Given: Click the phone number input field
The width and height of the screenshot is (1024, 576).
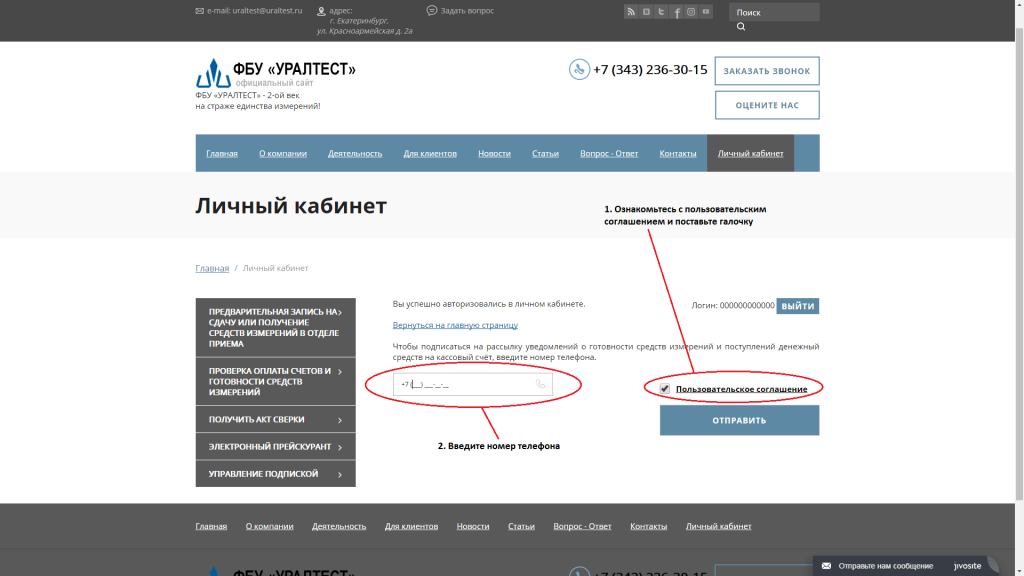Looking at the screenshot, I should (473, 384).
